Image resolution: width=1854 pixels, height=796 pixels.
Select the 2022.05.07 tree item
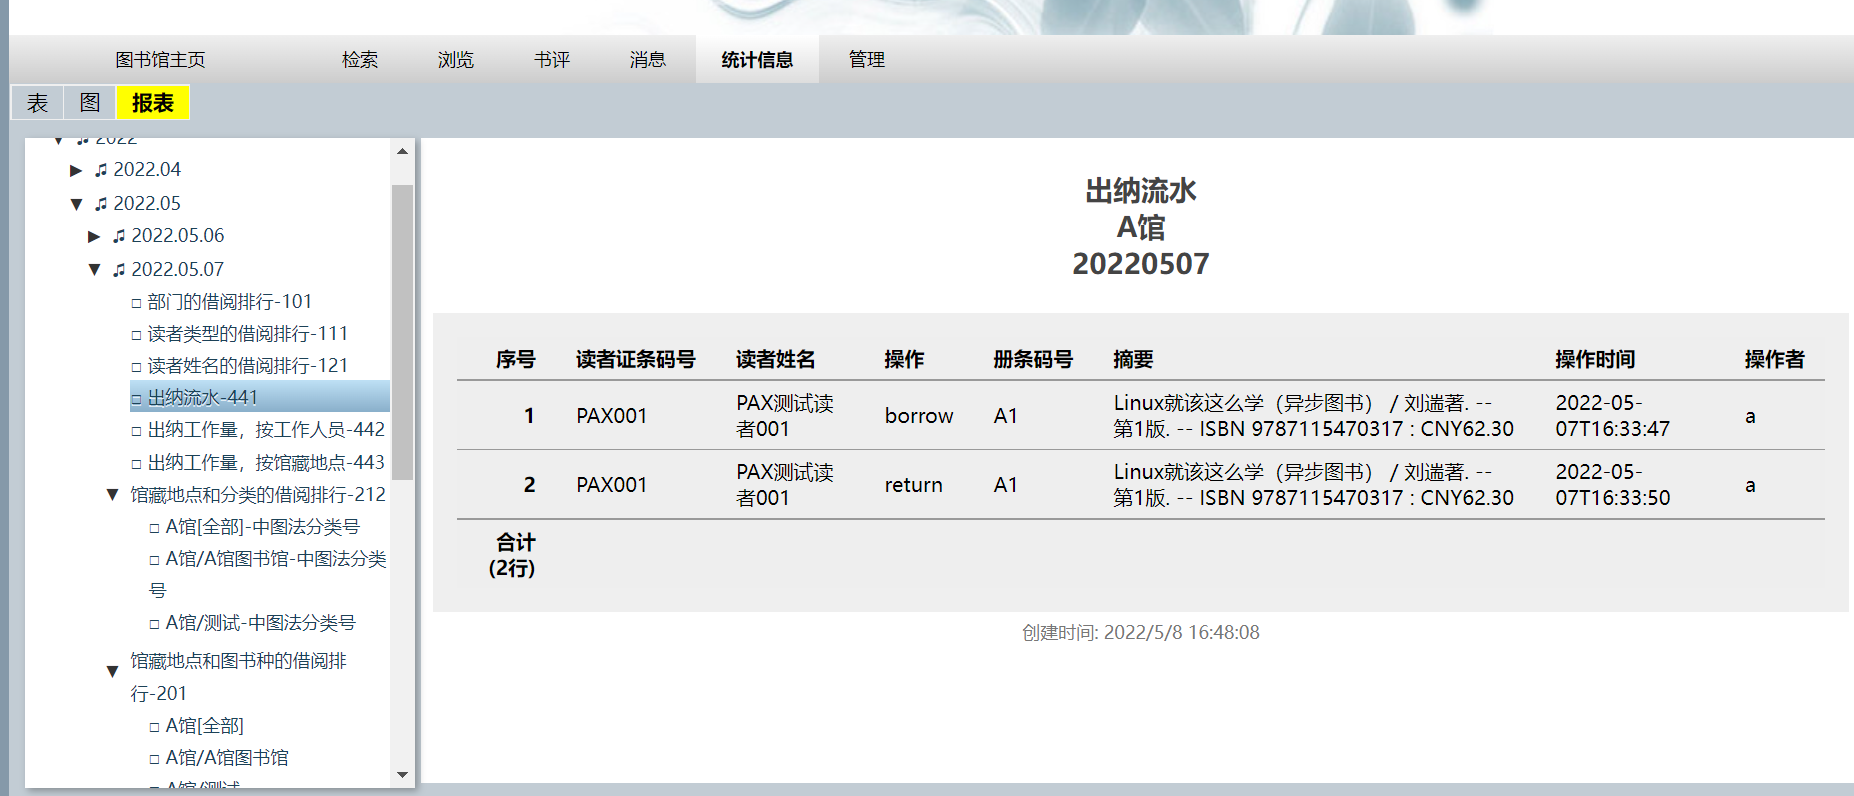click(178, 270)
